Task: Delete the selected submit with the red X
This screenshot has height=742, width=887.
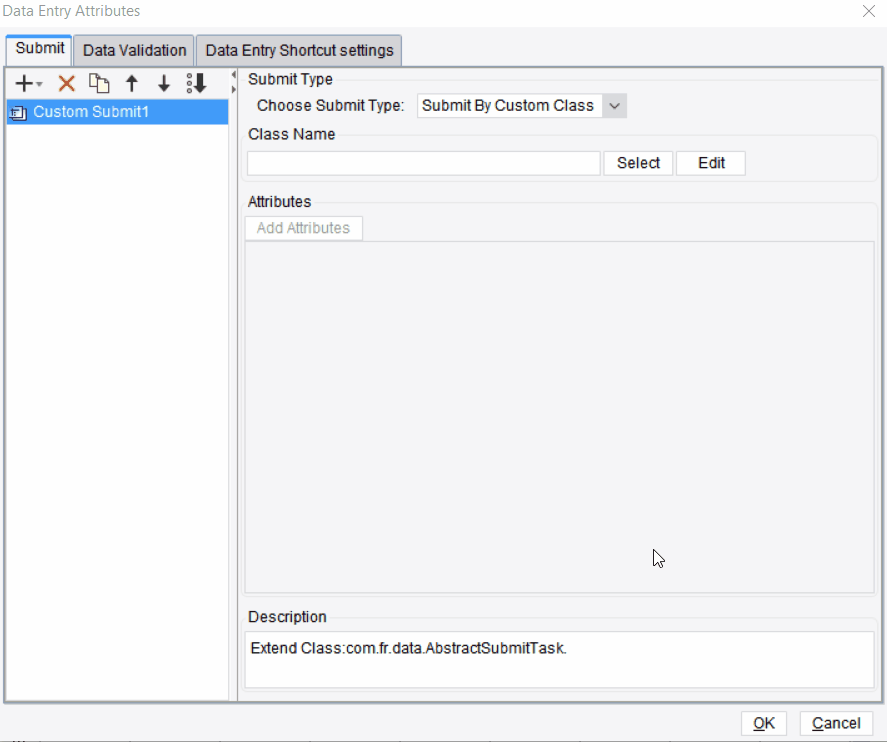Action: 67,84
